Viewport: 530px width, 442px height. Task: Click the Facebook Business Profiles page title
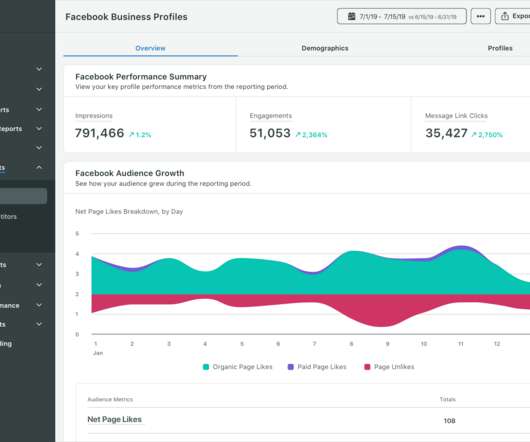click(x=126, y=17)
